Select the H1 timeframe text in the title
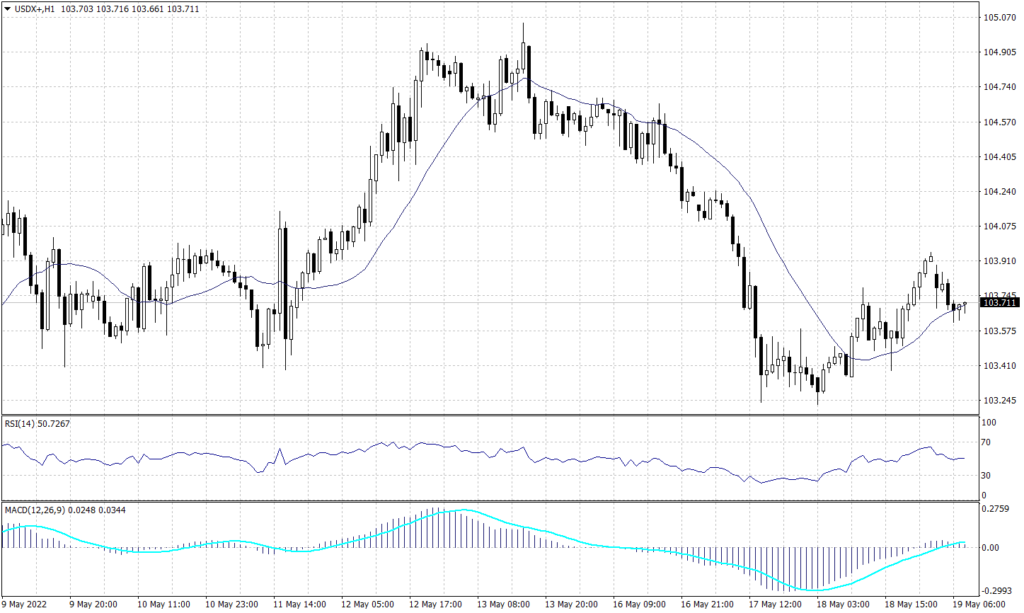 [59, 7]
